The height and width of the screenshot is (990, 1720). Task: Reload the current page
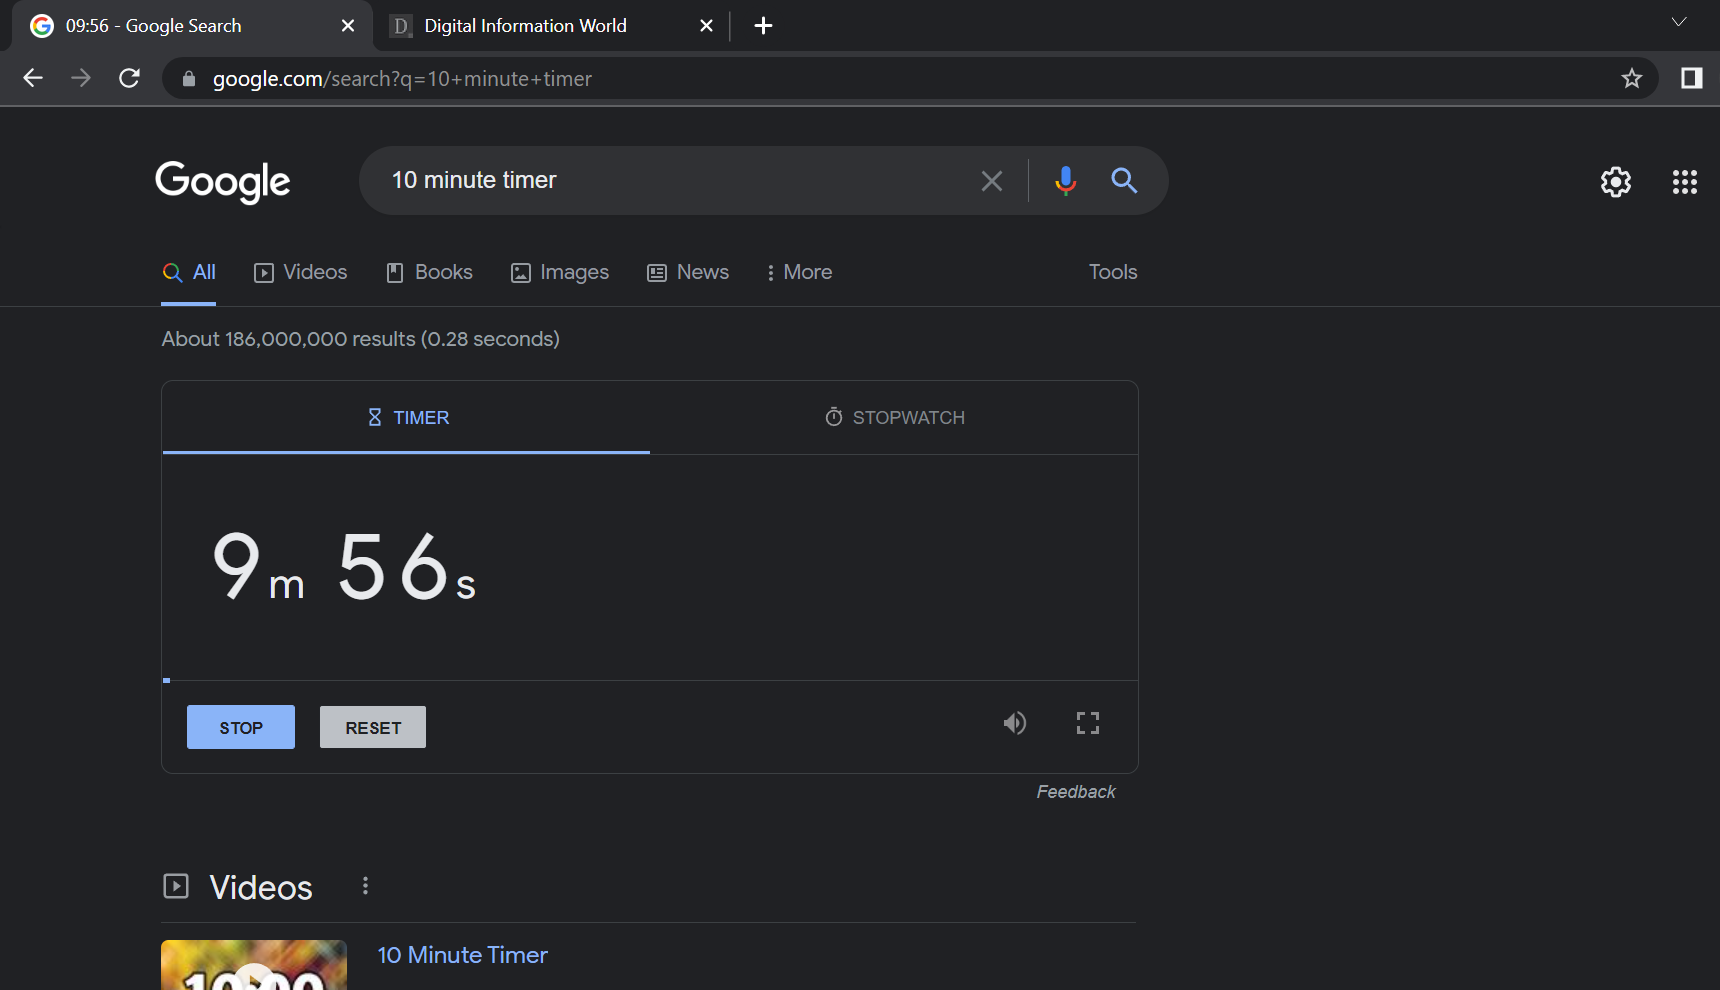point(129,78)
